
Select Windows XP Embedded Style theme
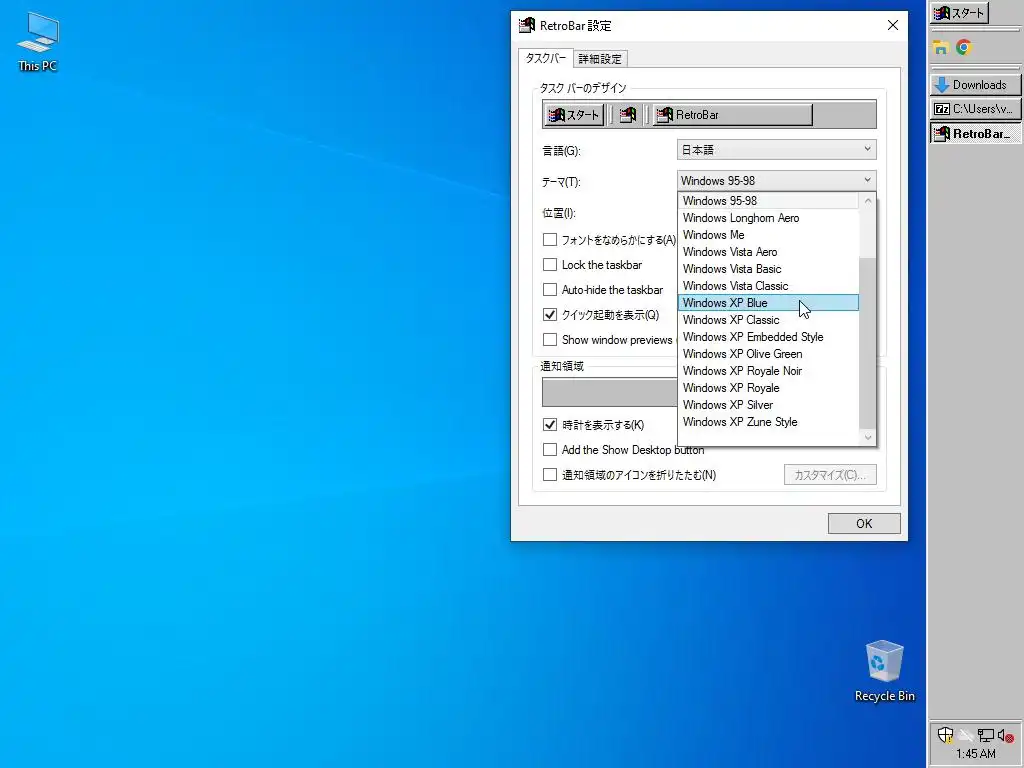click(x=769, y=336)
